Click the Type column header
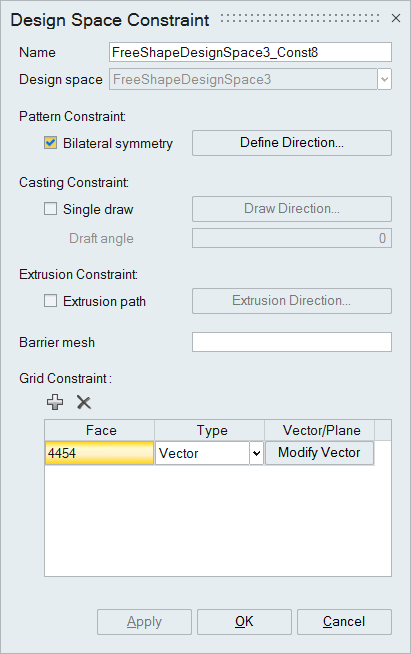 (x=210, y=430)
